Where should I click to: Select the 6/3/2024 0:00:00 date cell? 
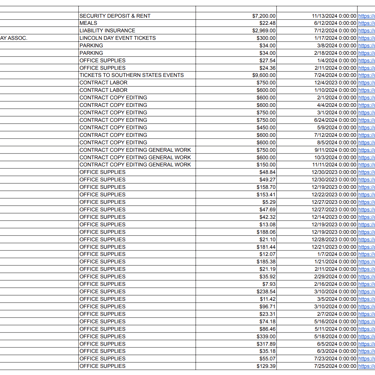[x=317, y=351]
